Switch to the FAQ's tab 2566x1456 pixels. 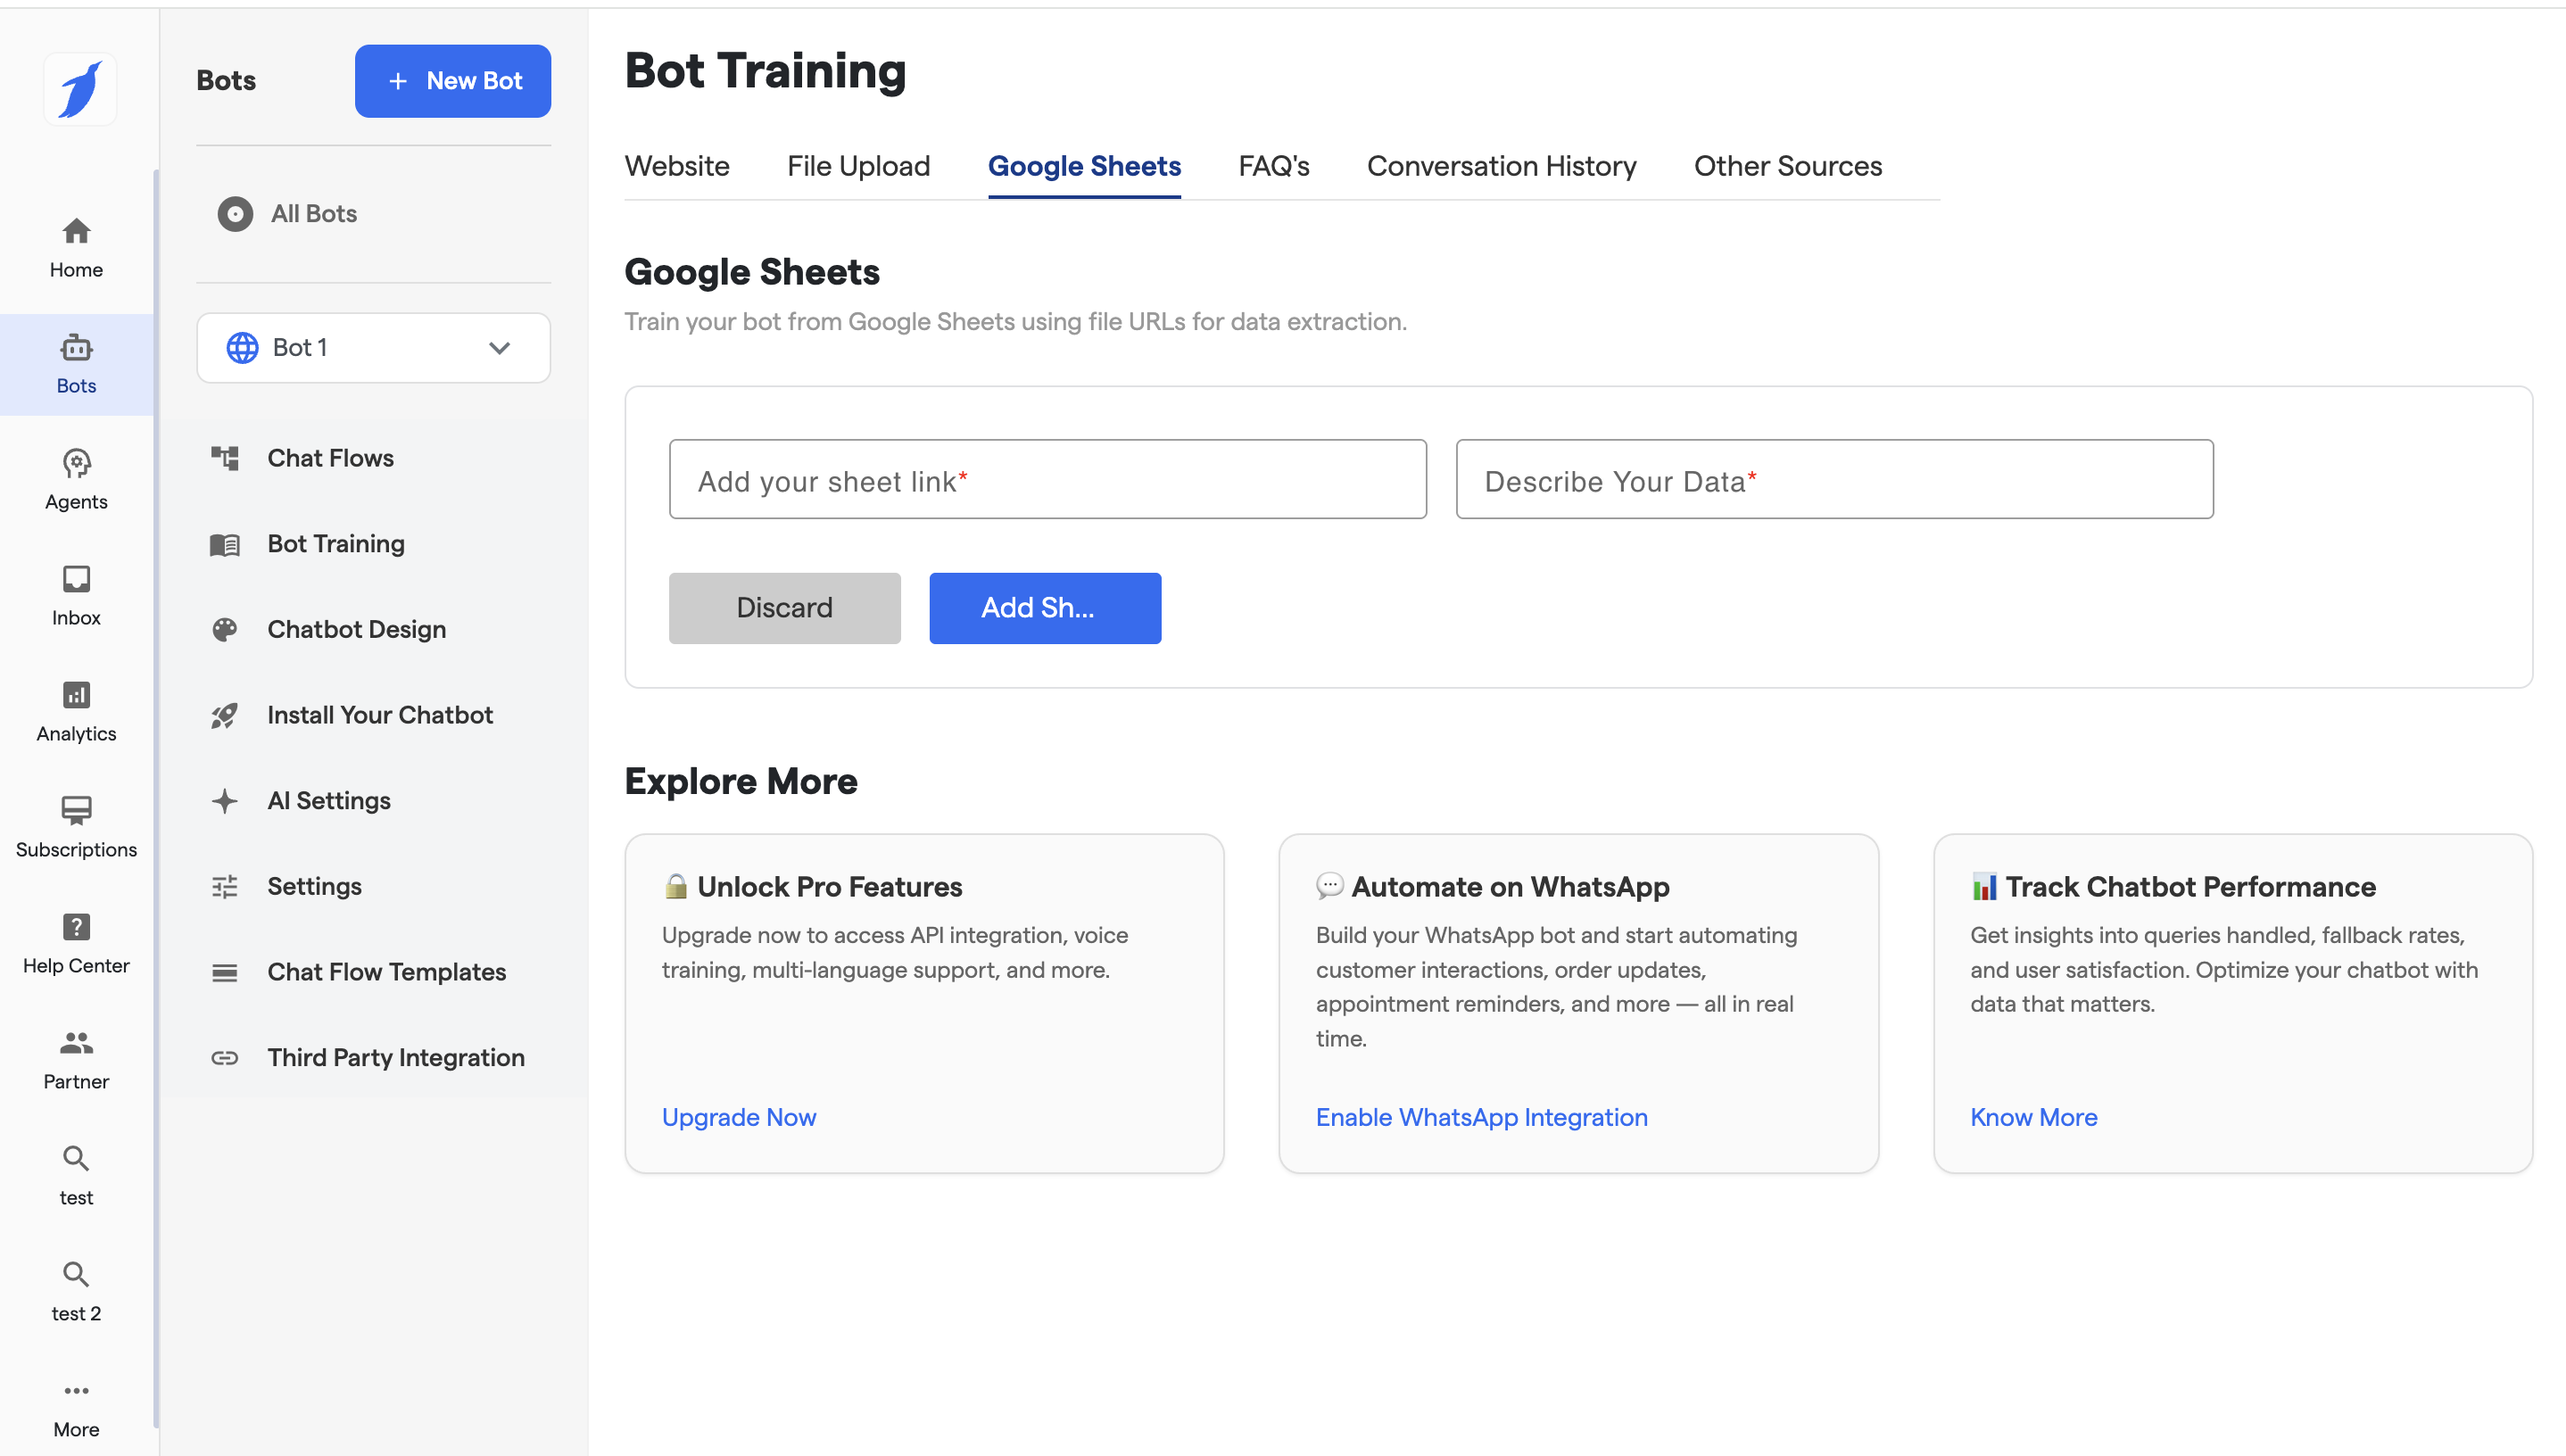pyautogui.click(x=1273, y=166)
